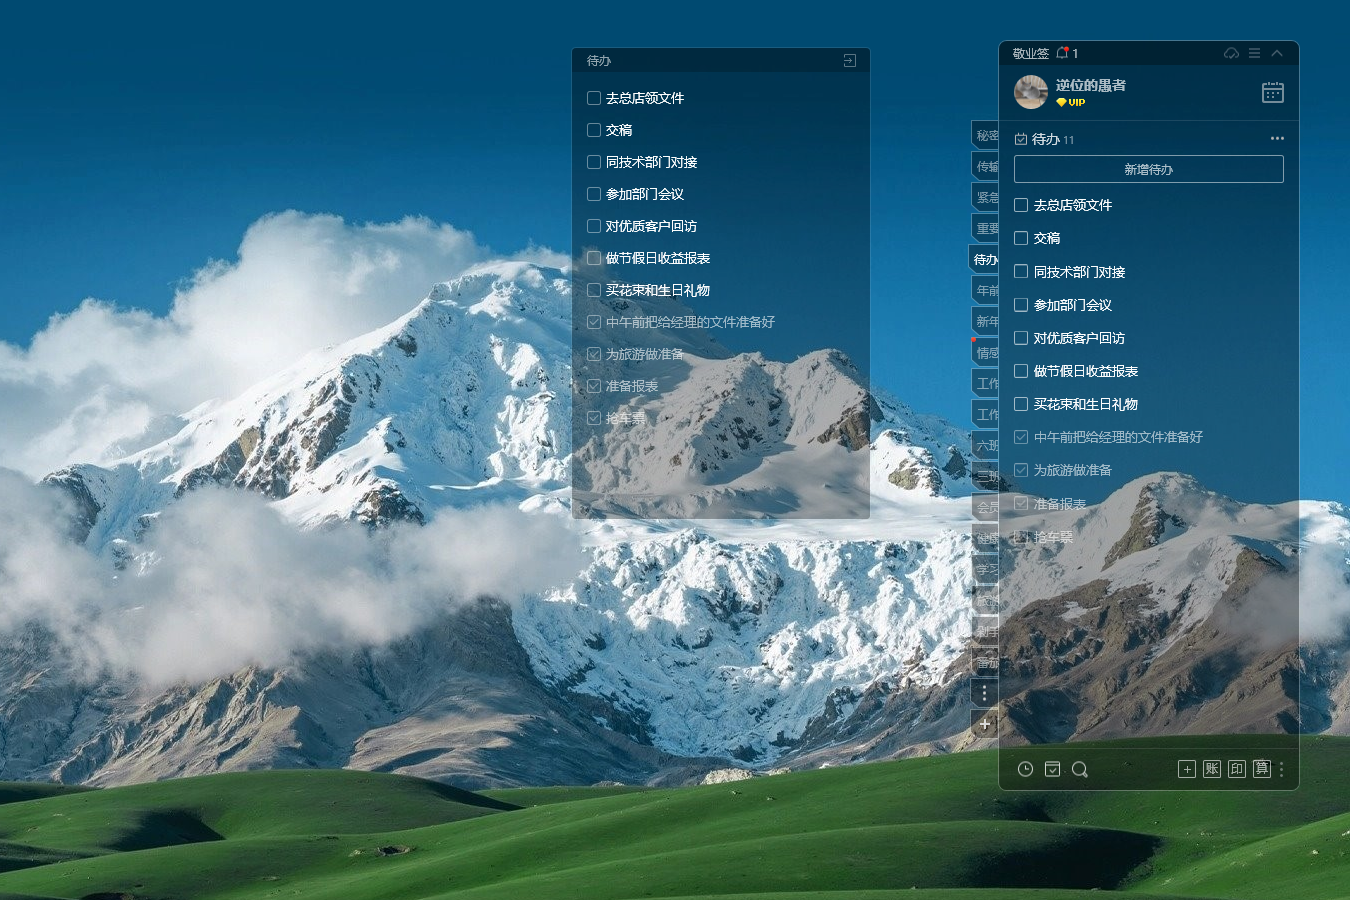Viewport: 1350px width, 900px height.
Task: Select the 紧急 category tab
Action: [x=986, y=197]
